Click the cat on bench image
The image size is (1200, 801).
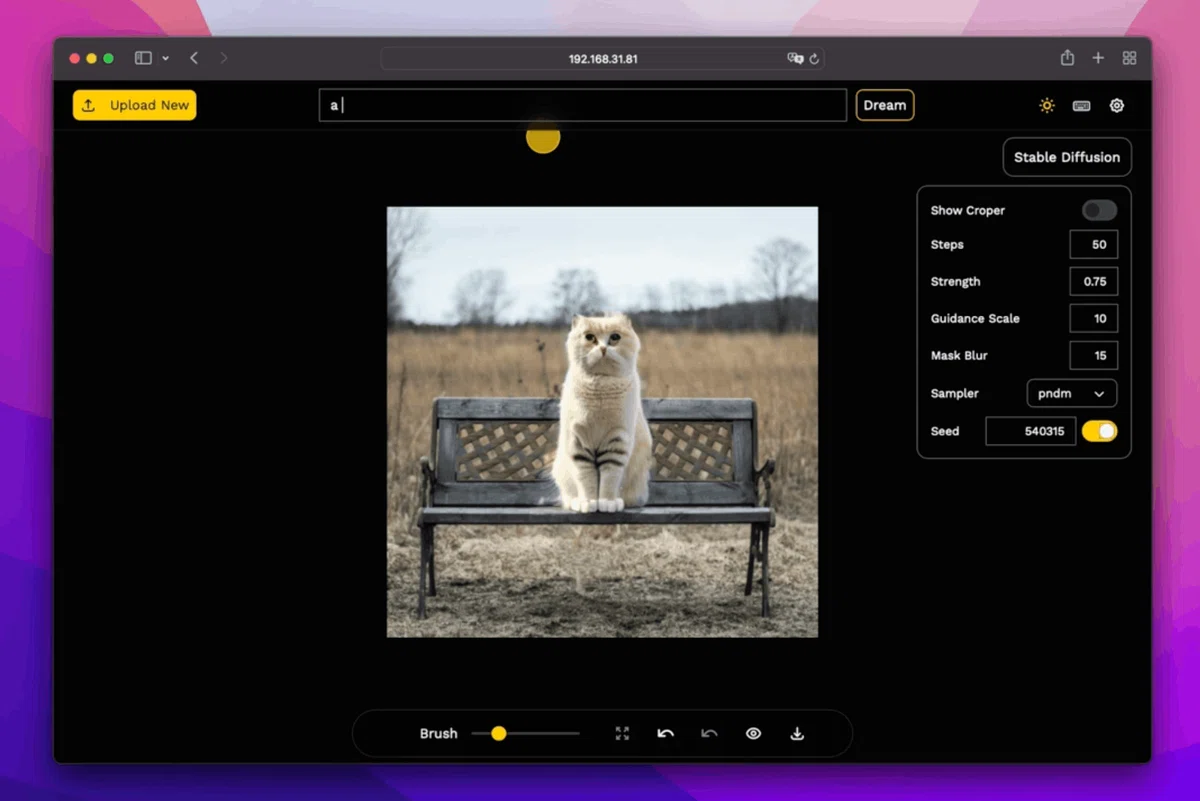(602, 422)
